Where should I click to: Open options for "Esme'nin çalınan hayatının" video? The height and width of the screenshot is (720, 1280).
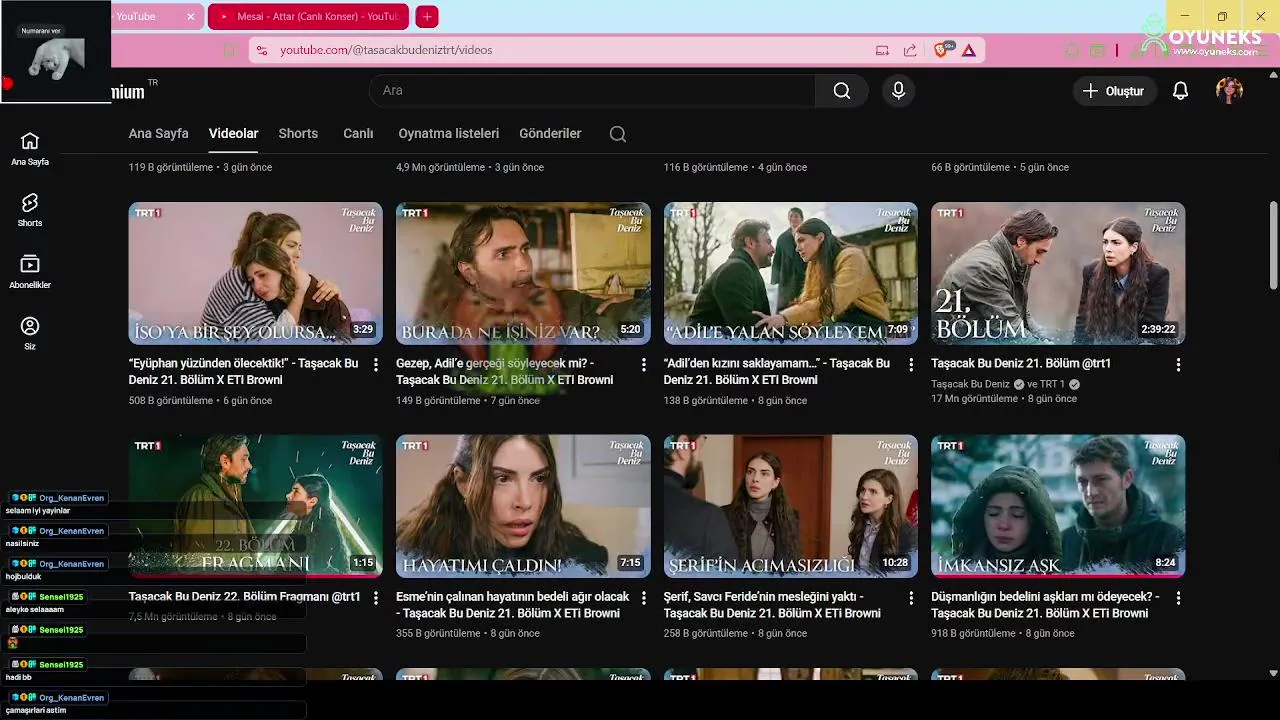tap(643, 598)
